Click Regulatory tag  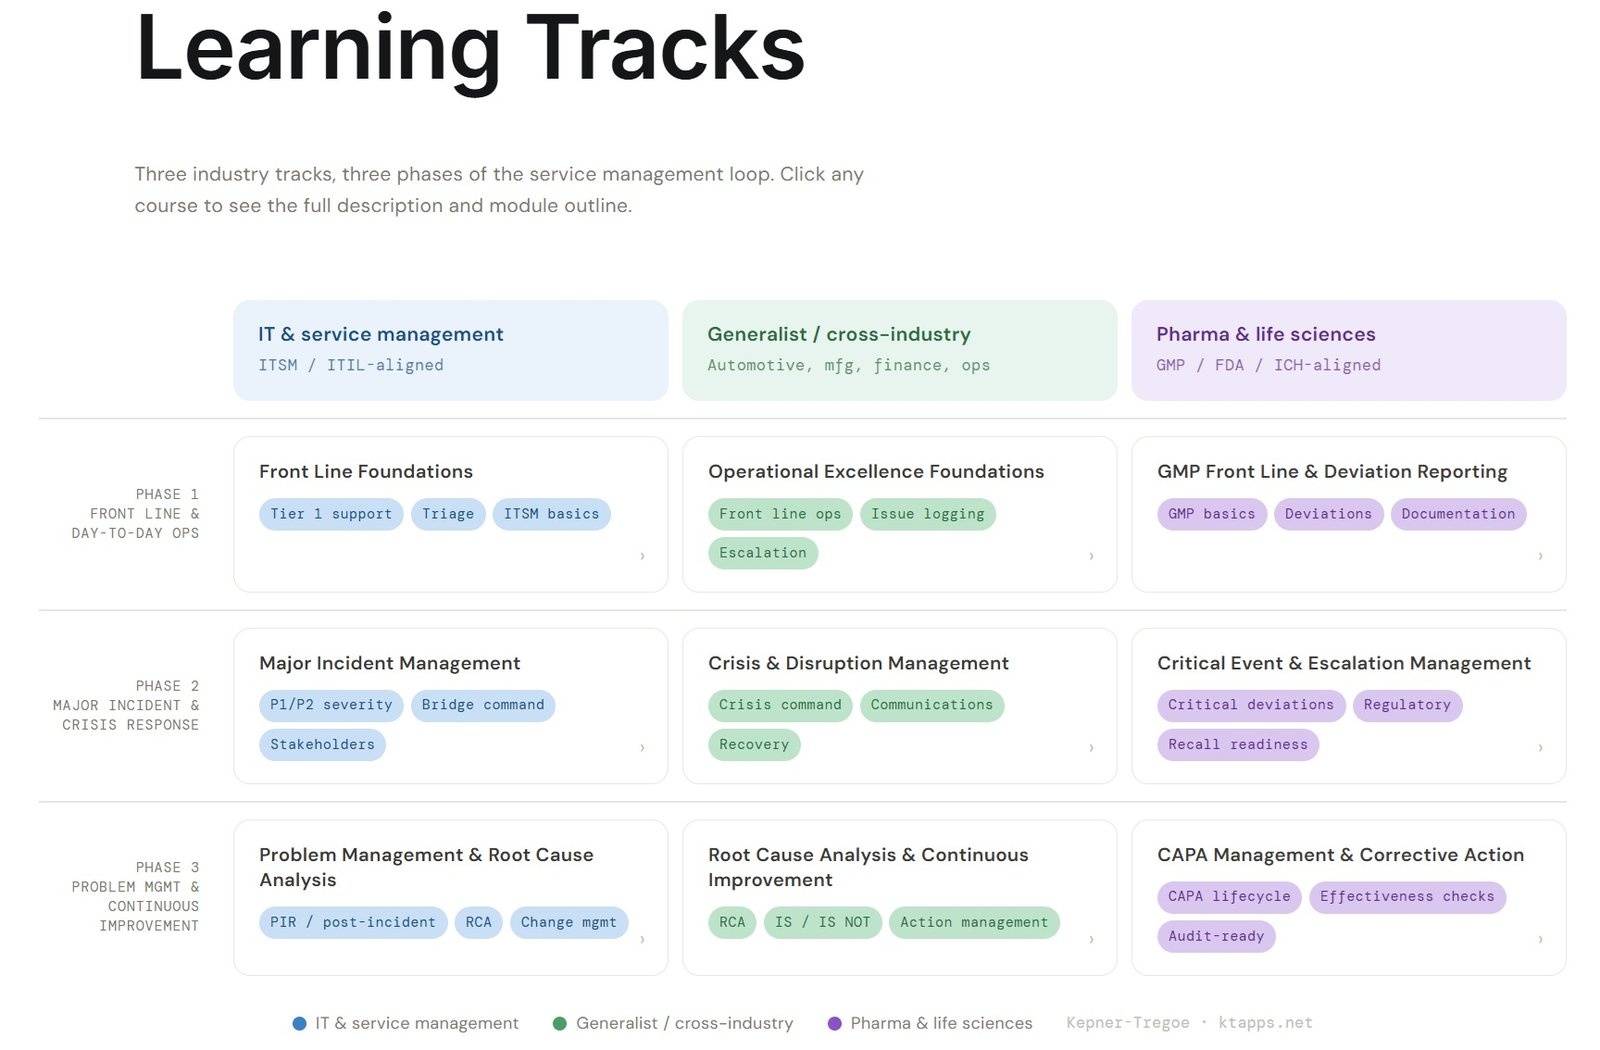tap(1407, 705)
